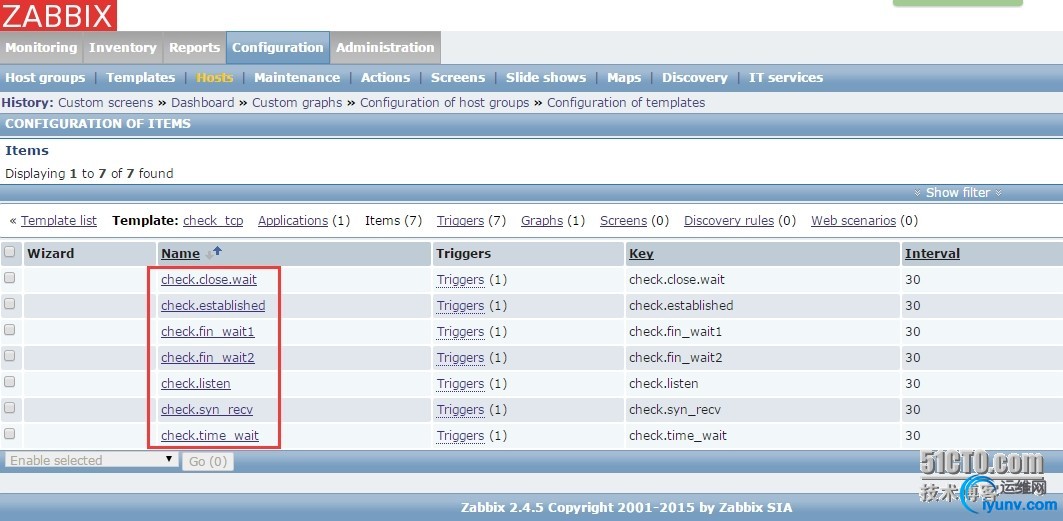Open the Administration tab
Screen dimensions: 1063x521
coord(385,47)
